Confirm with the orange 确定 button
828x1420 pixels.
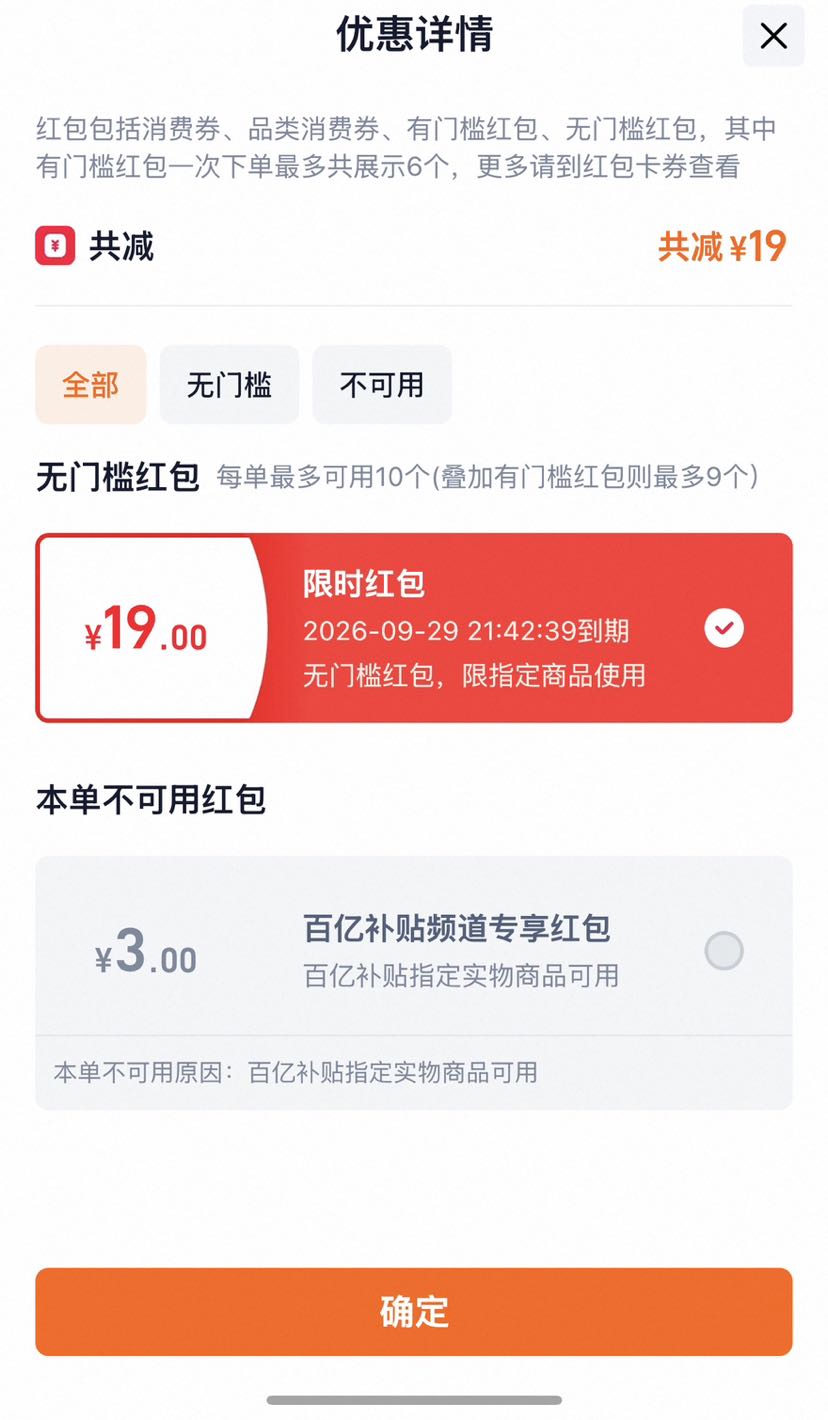[x=414, y=1312]
